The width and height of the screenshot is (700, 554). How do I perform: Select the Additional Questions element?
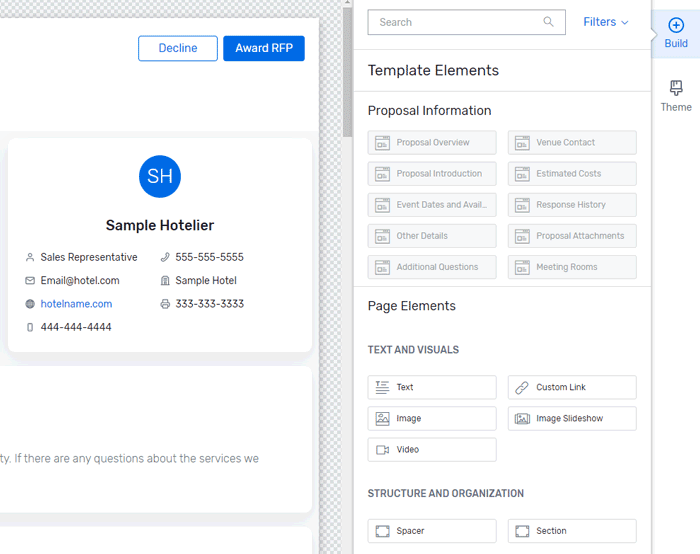432,267
